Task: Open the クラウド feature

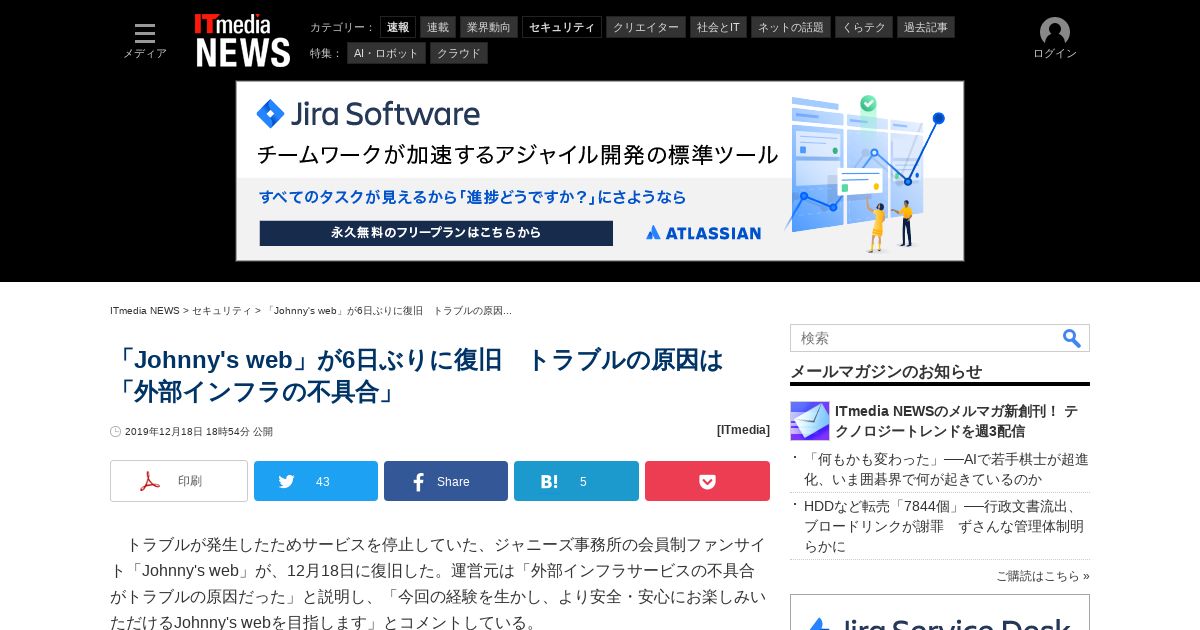Action: (x=459, y=53)
